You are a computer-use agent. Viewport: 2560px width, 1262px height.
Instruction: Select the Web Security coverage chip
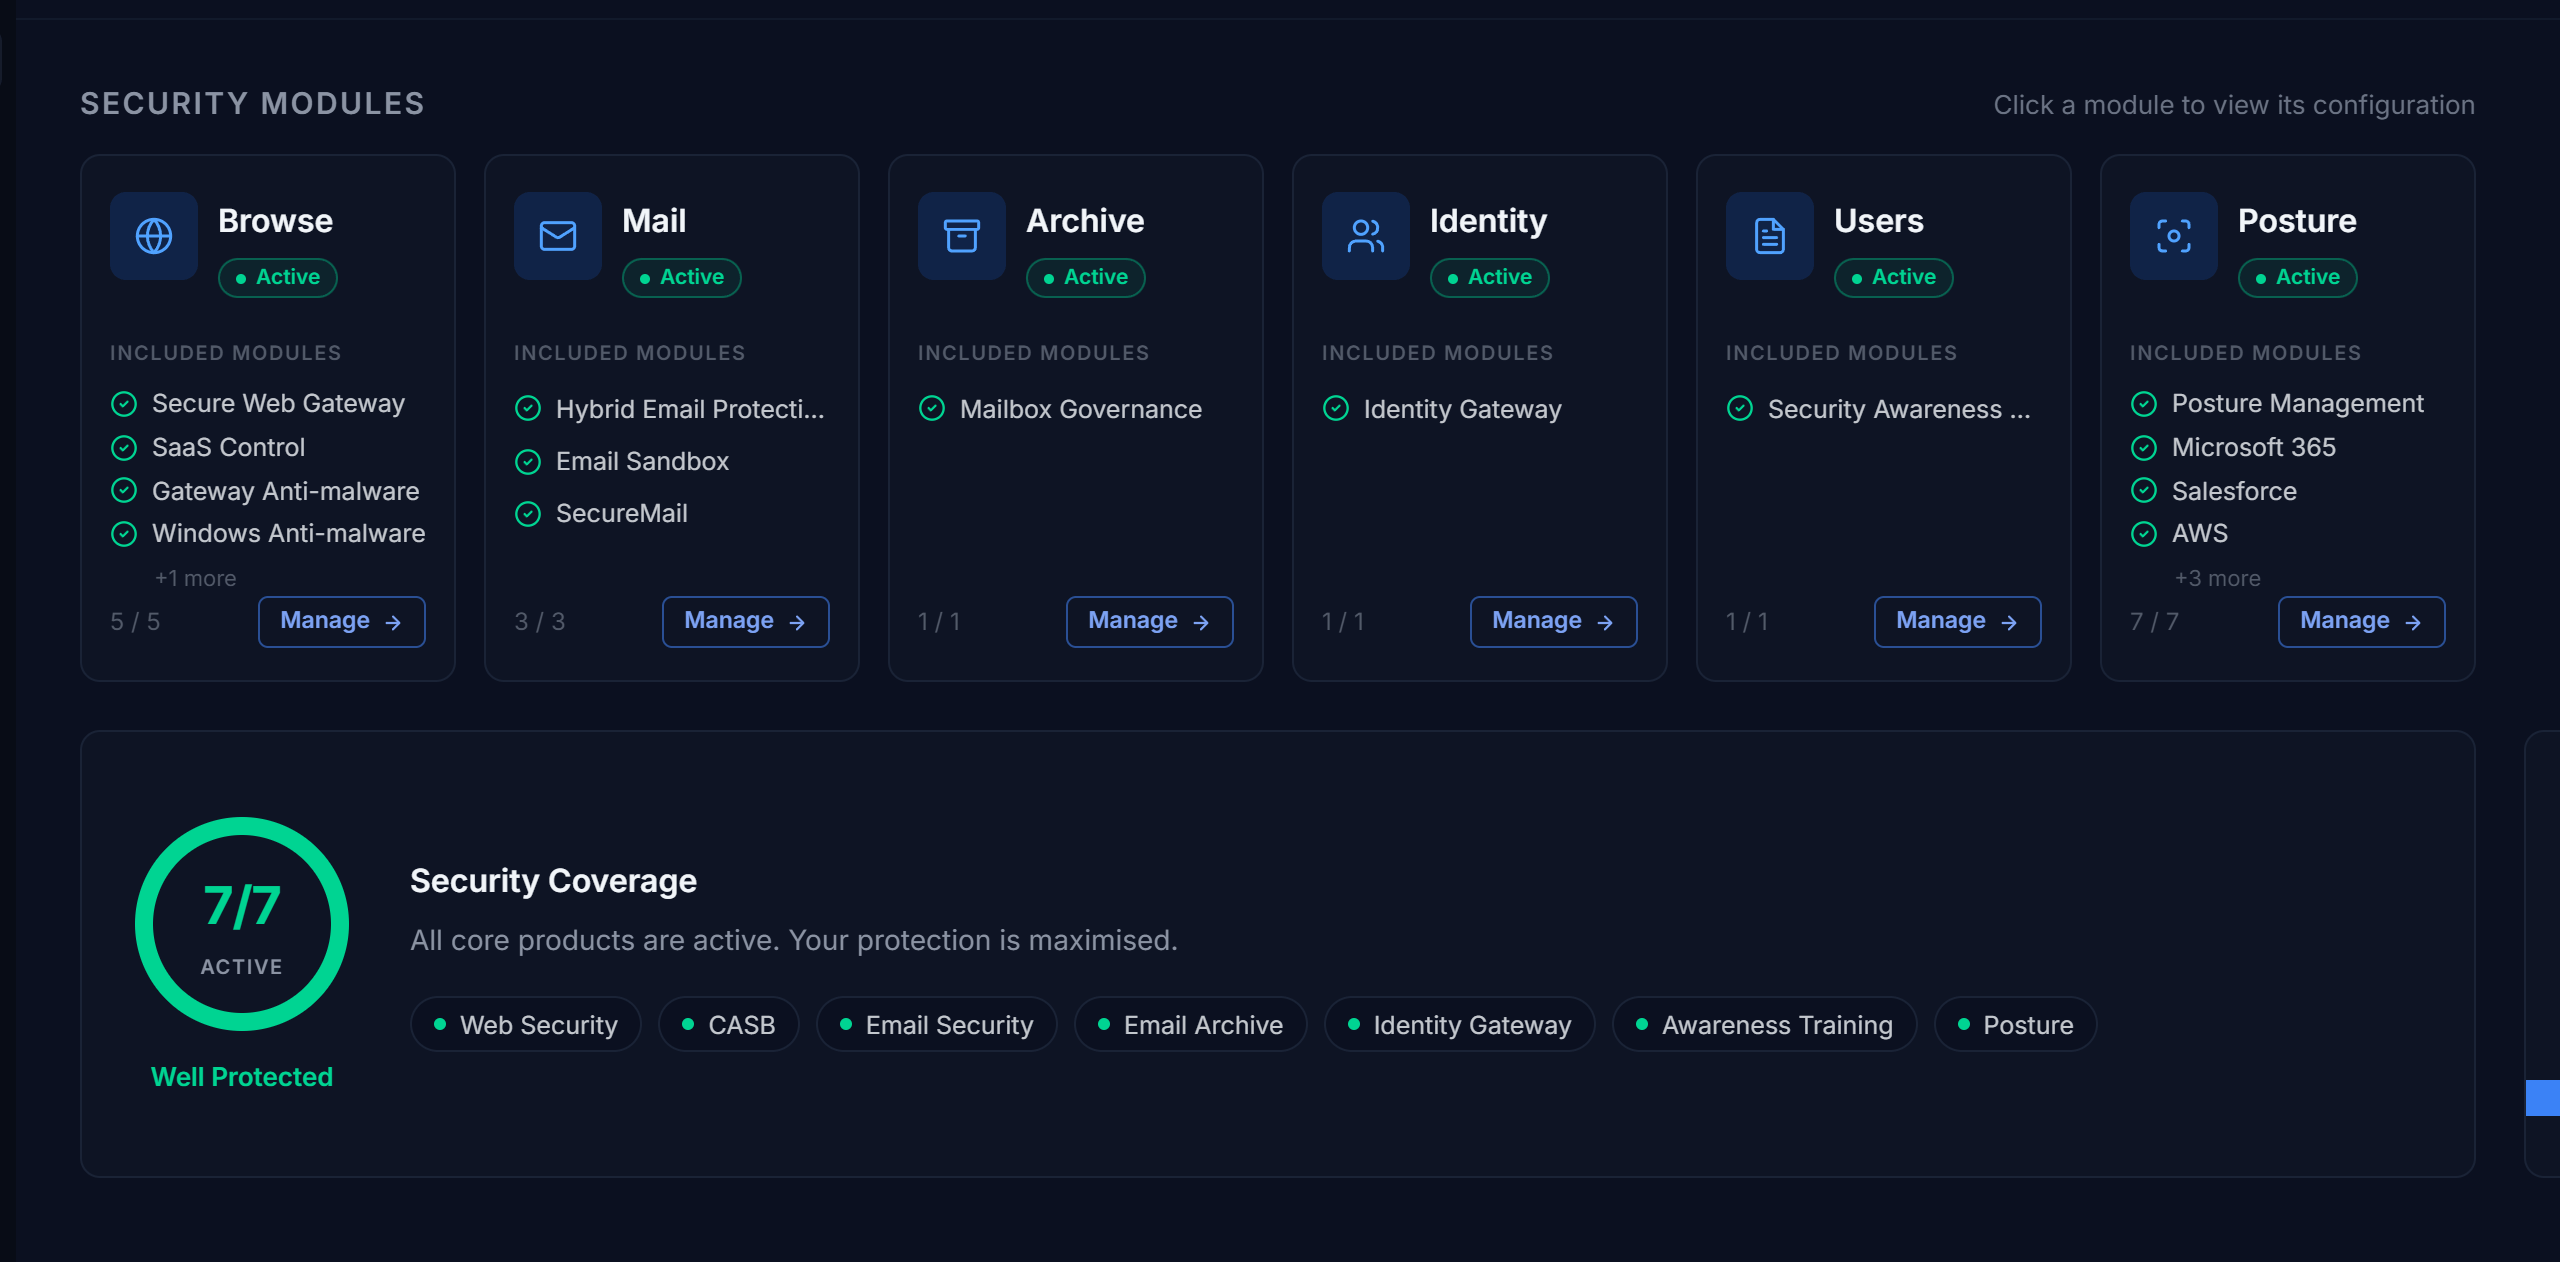(526, 1024)
